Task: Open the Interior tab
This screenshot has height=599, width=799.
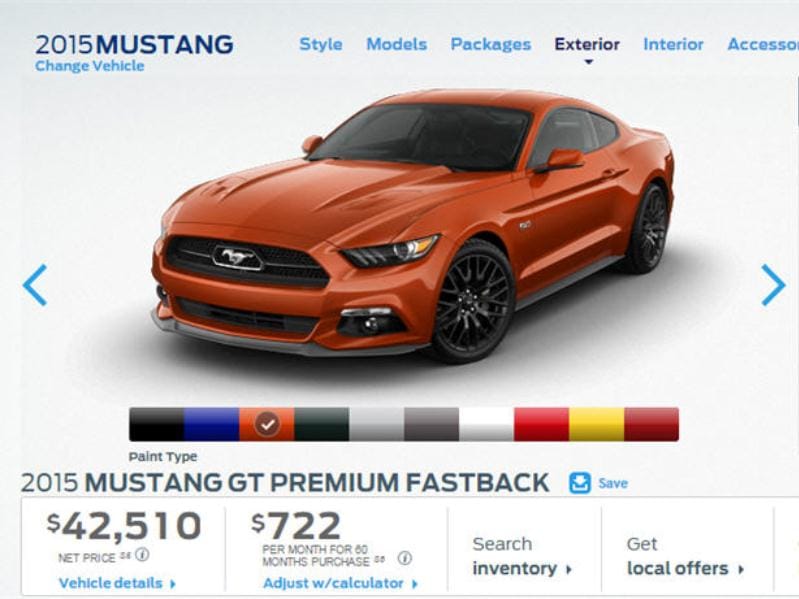Action: pos(673,44)
